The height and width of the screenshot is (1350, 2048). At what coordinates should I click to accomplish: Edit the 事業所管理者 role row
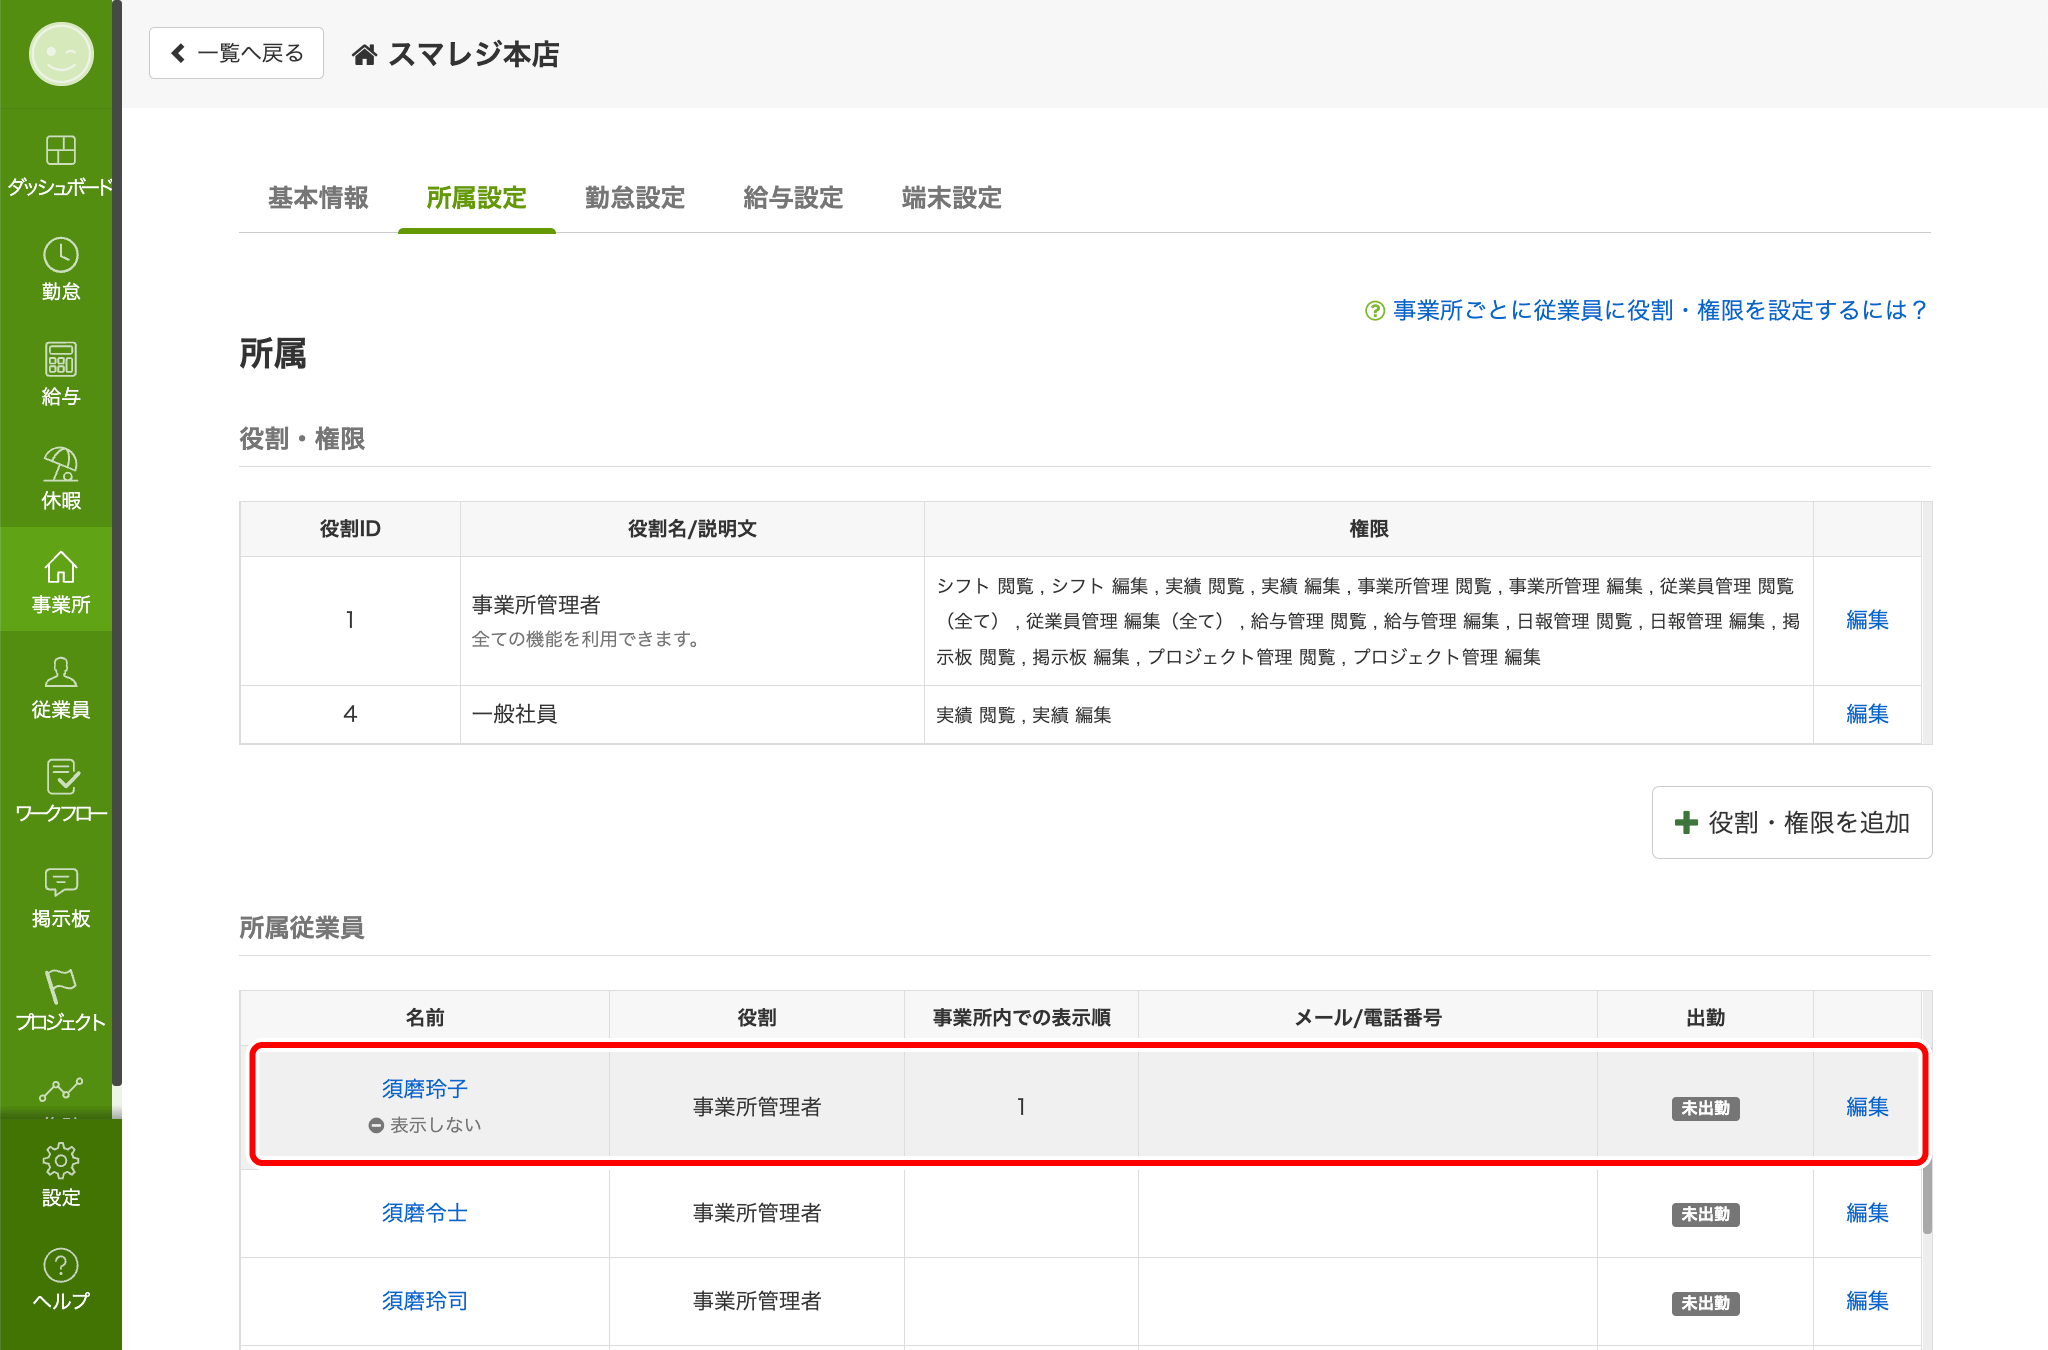click(1867, 620)
